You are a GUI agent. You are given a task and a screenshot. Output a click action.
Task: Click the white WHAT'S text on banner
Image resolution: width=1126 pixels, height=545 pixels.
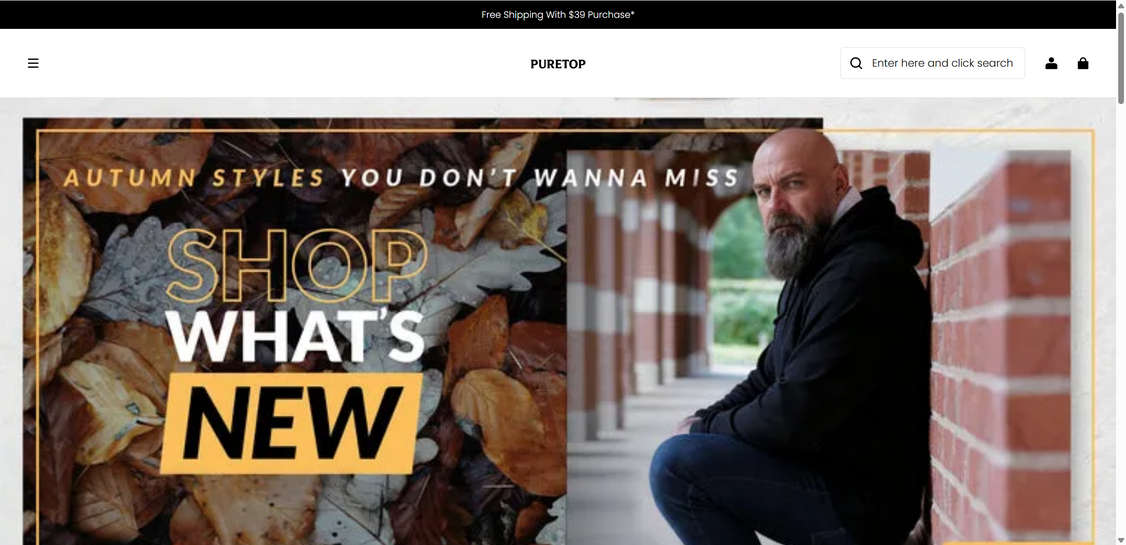(x=294, y=336)
